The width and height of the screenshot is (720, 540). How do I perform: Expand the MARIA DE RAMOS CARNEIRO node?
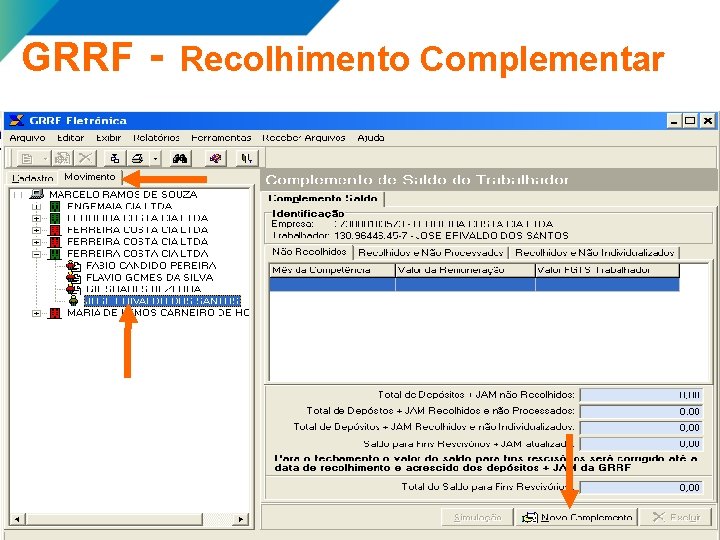36,313
